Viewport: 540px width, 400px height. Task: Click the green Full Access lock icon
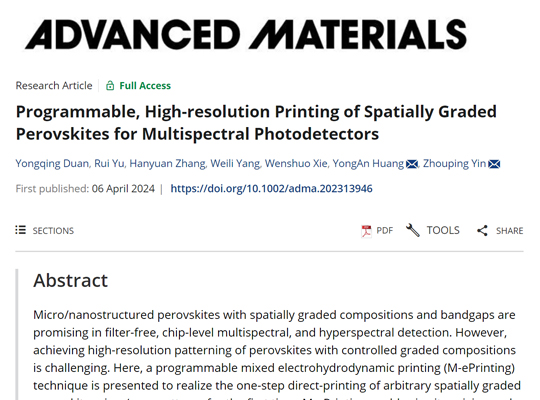point(110,85)
